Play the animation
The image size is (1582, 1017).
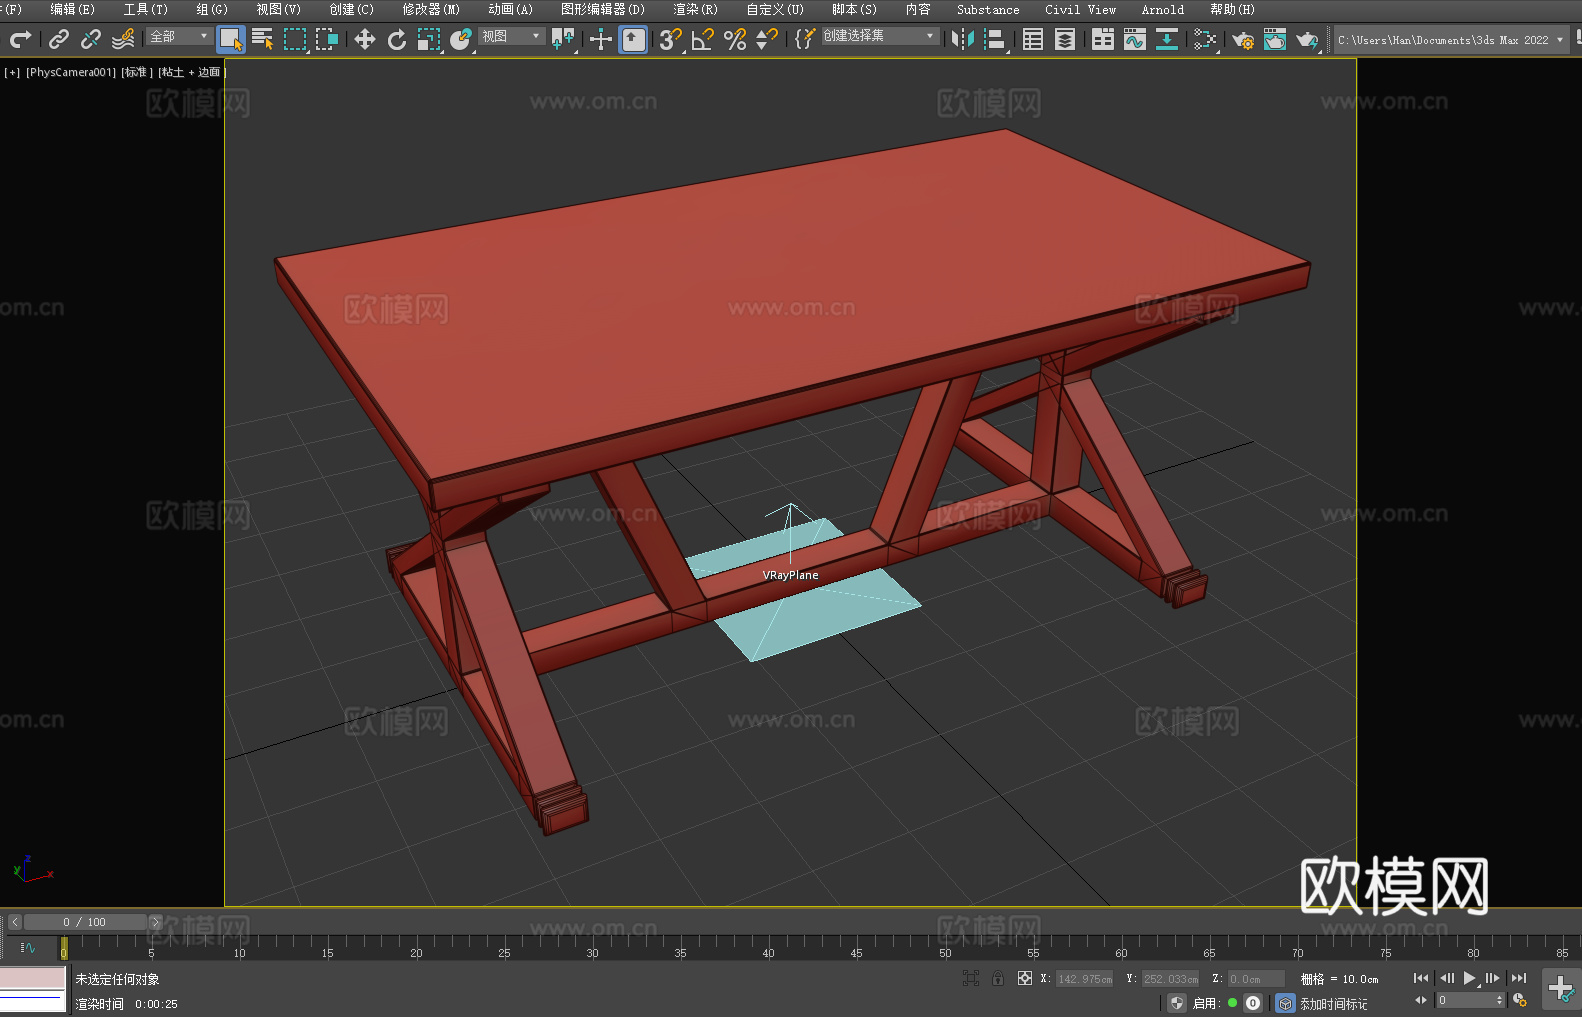point(1470,978)
